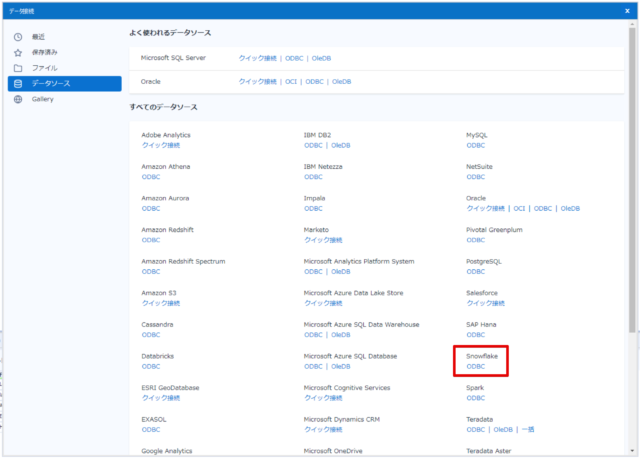
Task: Click クイック接続 for Microsoft SQL Server
Action: click(258, 58)
